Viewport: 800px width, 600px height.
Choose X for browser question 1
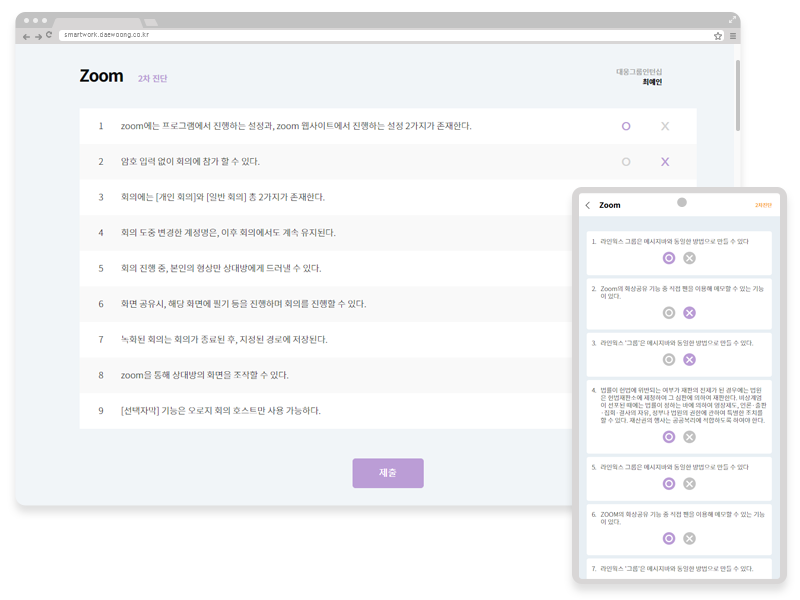[x=665, y=126]
